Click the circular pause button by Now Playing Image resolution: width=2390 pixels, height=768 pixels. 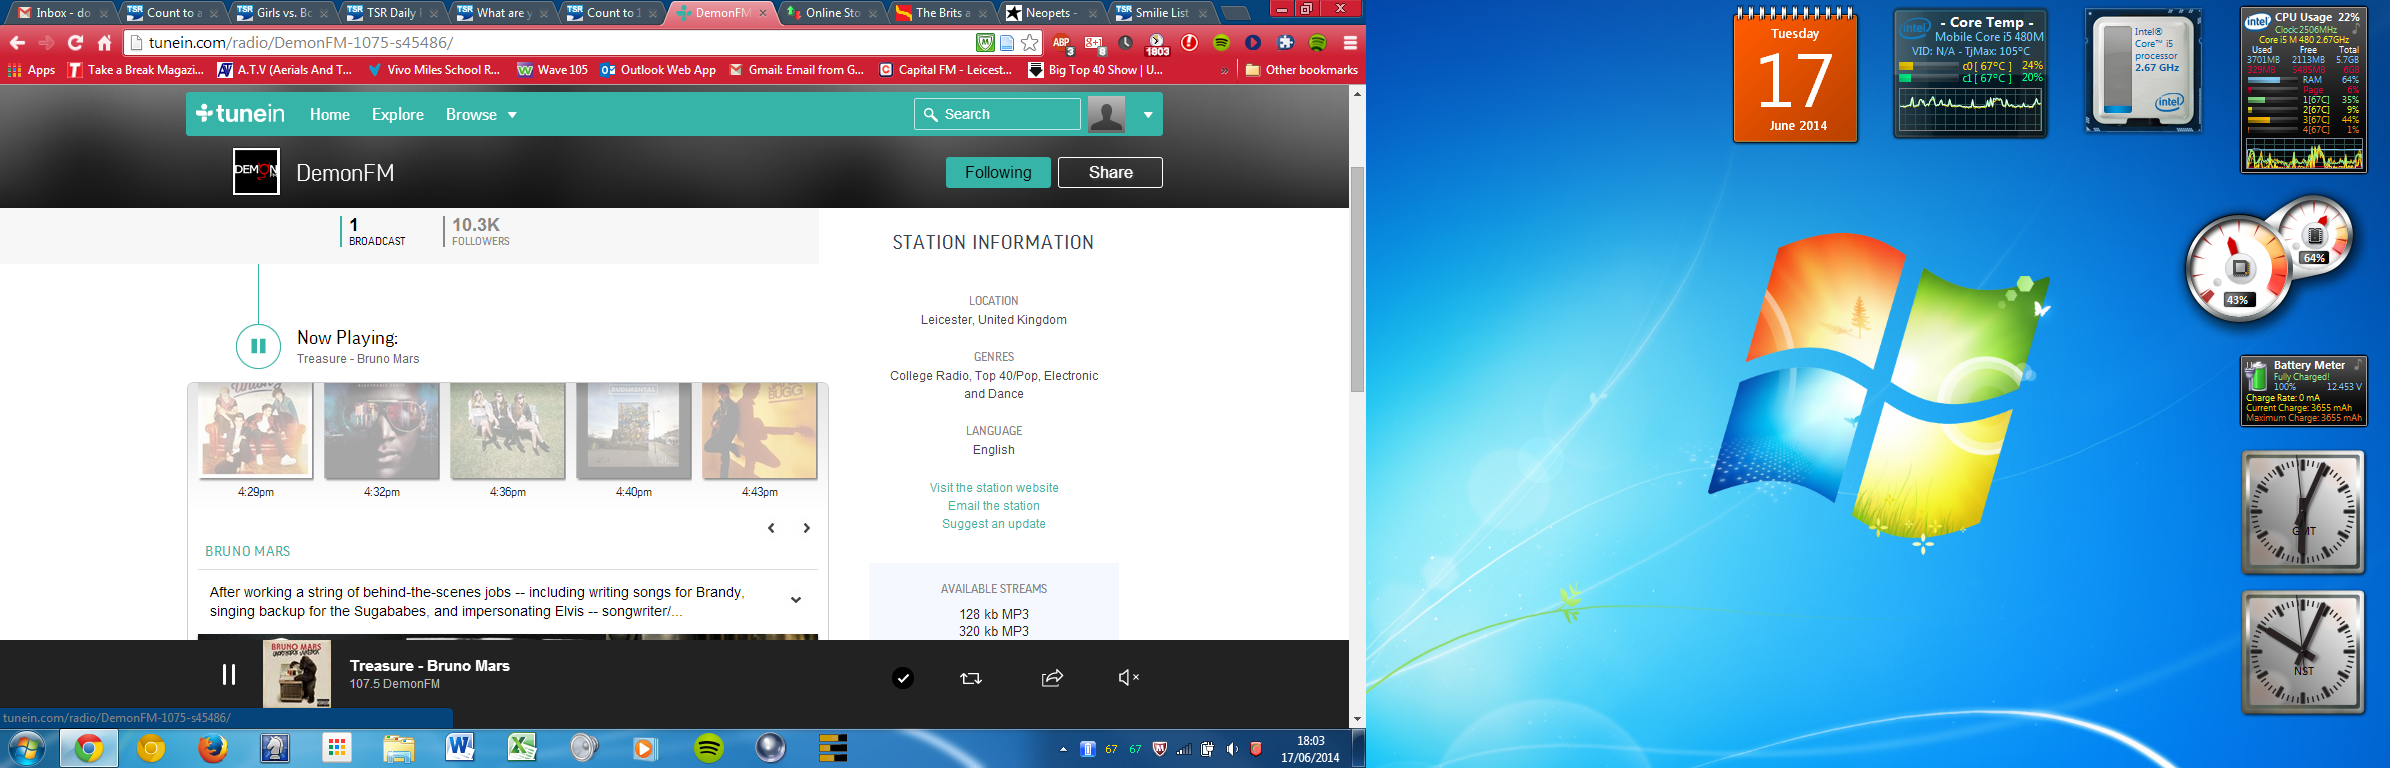click(258, 346)
